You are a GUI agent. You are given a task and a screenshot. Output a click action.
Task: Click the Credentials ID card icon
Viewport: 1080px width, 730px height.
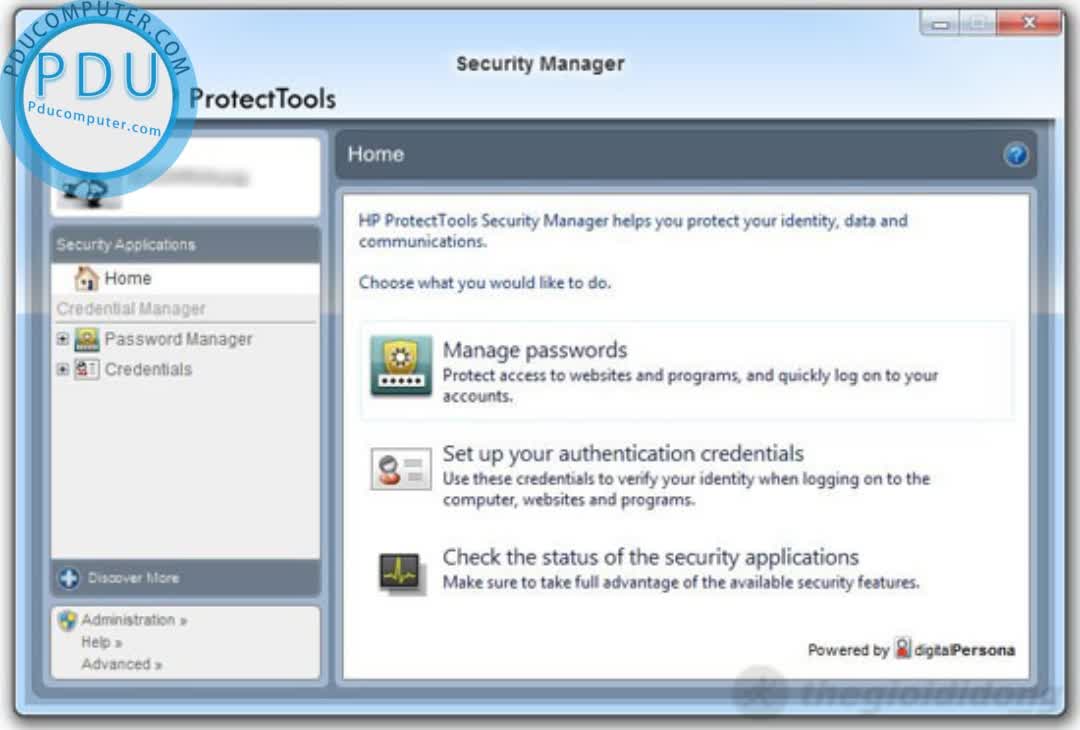[x=87, y=369]
